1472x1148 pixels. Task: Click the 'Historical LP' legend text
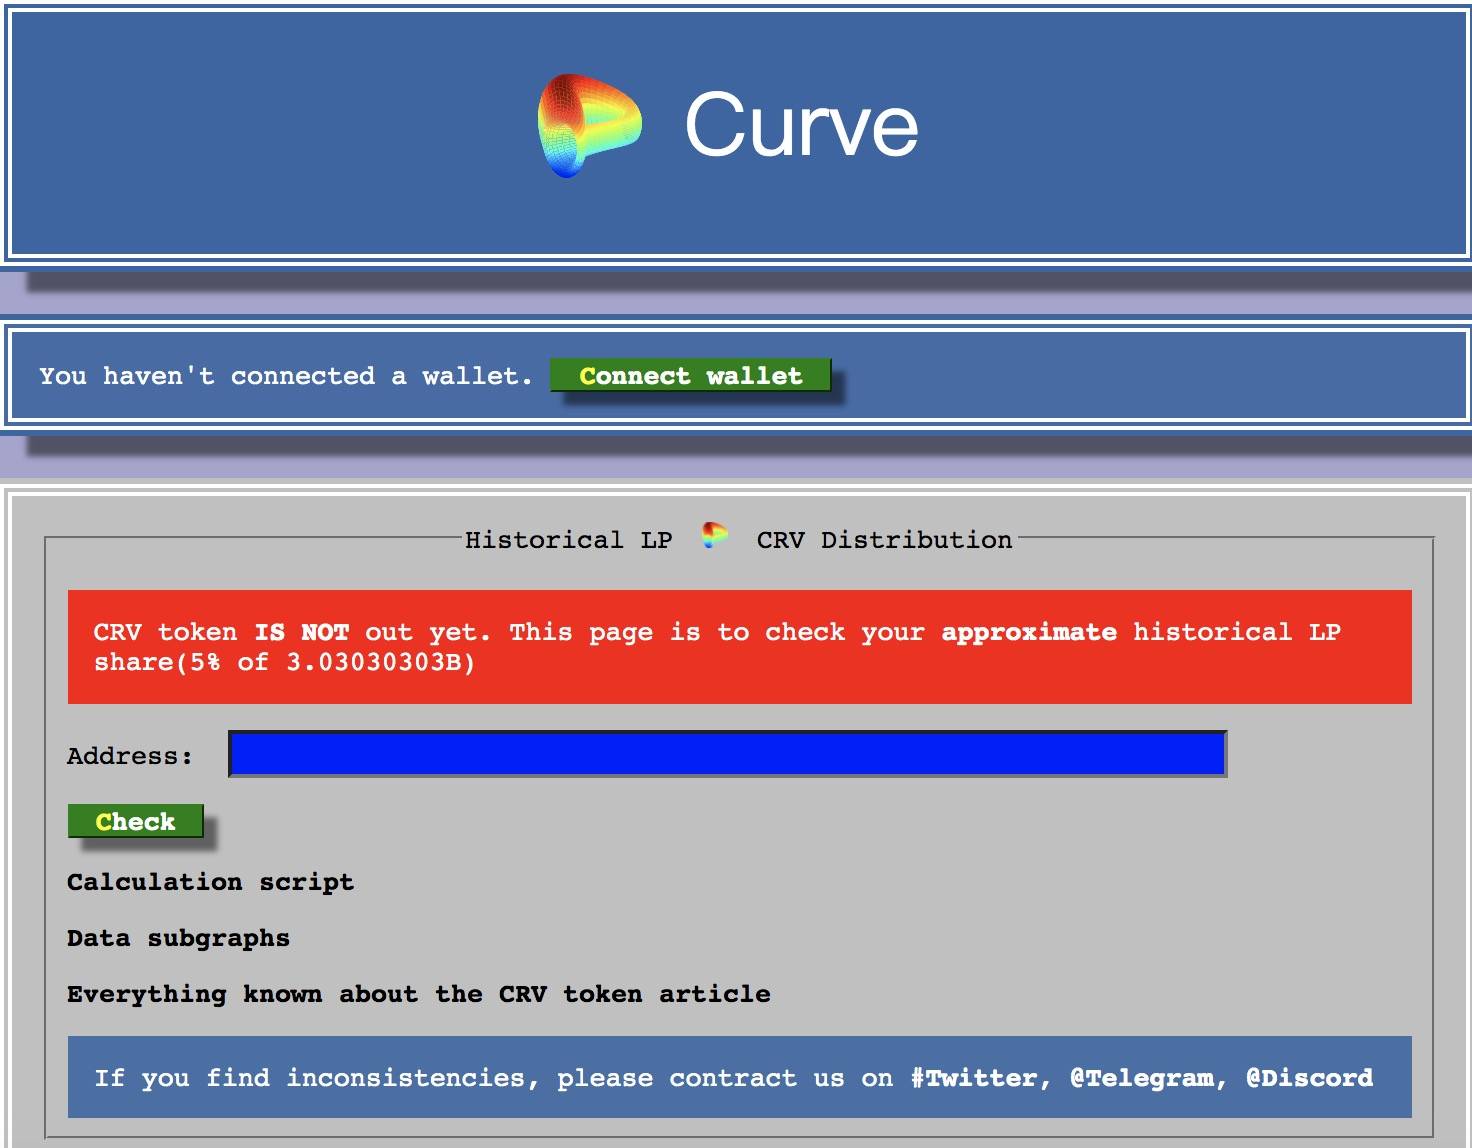click(x=568, y=540)
